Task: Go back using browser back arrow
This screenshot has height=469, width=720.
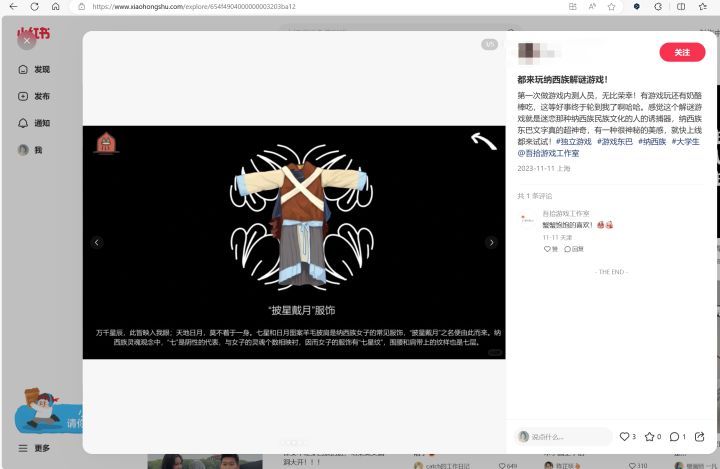Action: [13, 6]
